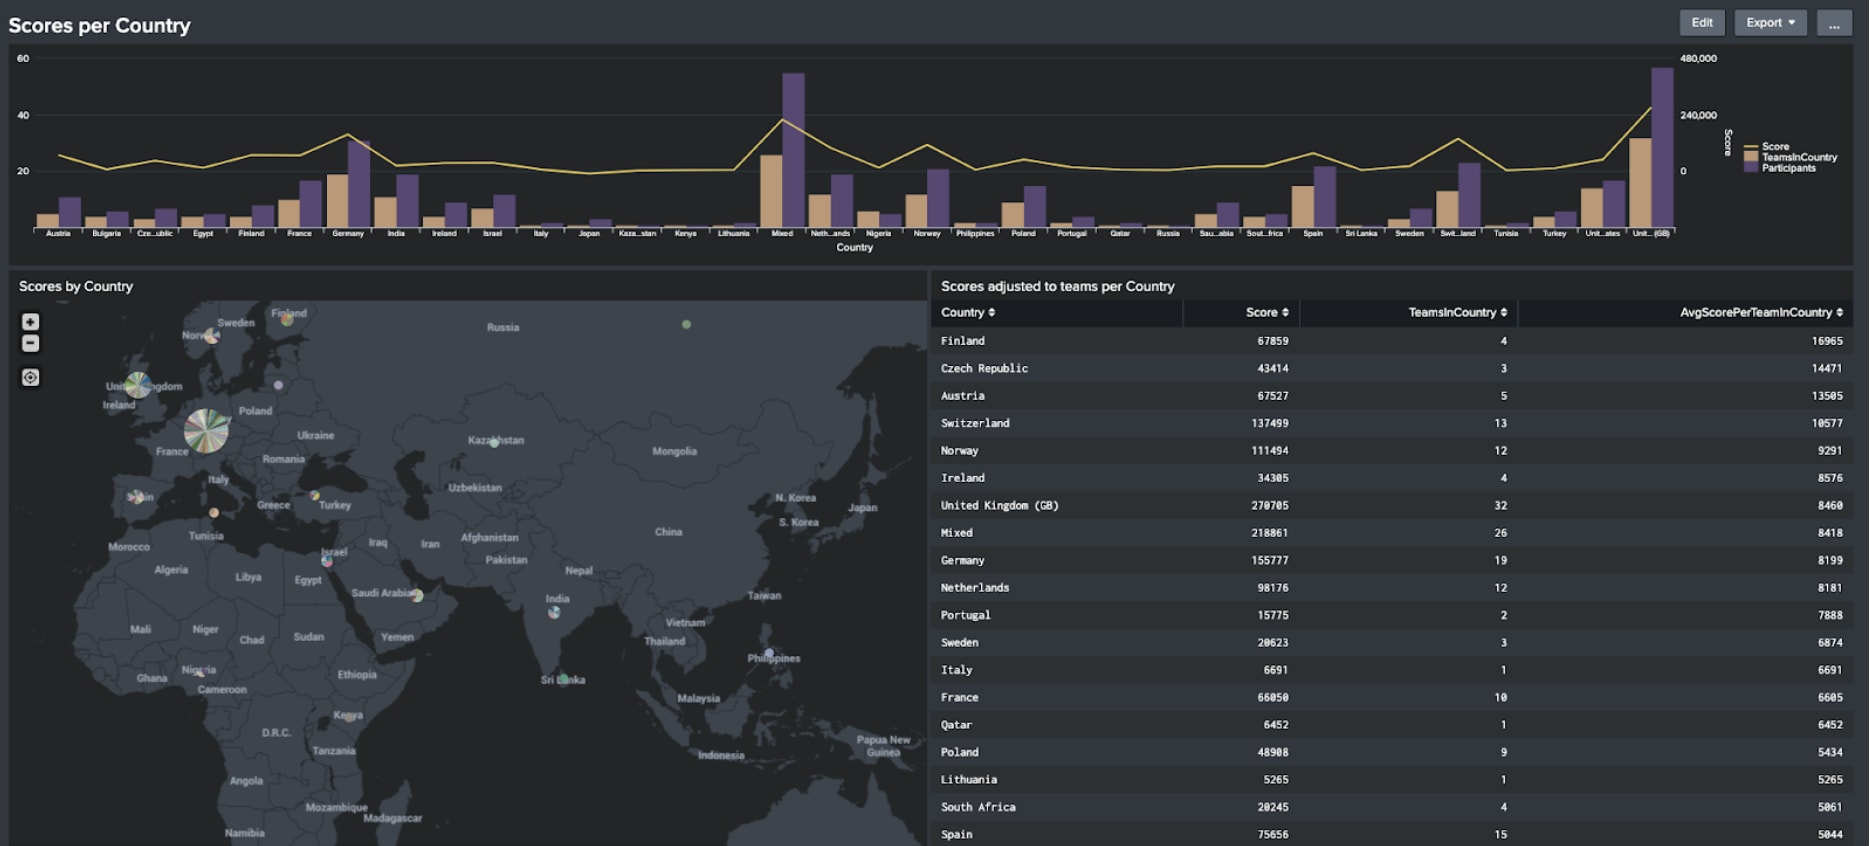Image resolution: width=1870 pixels, height=846 pixels.
Task: Click the map zoom out button
Action: click(31, 343)
